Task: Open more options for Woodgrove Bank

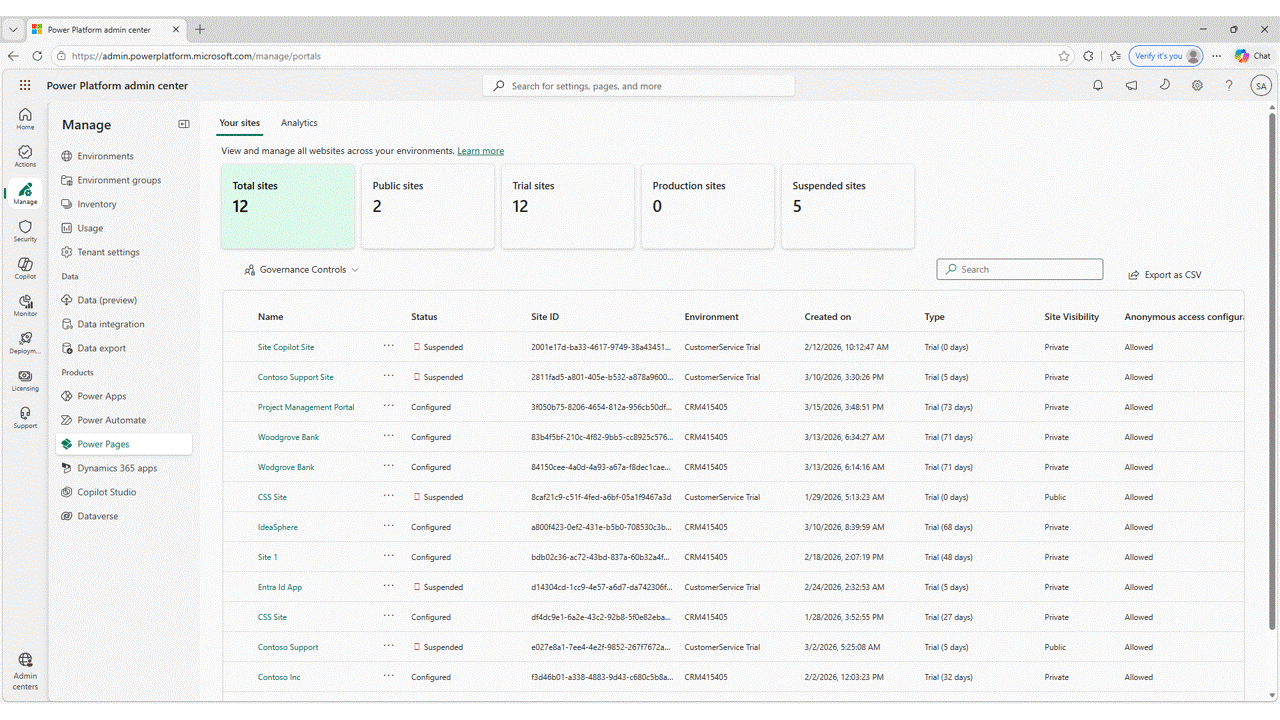Action: coord(388,437)
